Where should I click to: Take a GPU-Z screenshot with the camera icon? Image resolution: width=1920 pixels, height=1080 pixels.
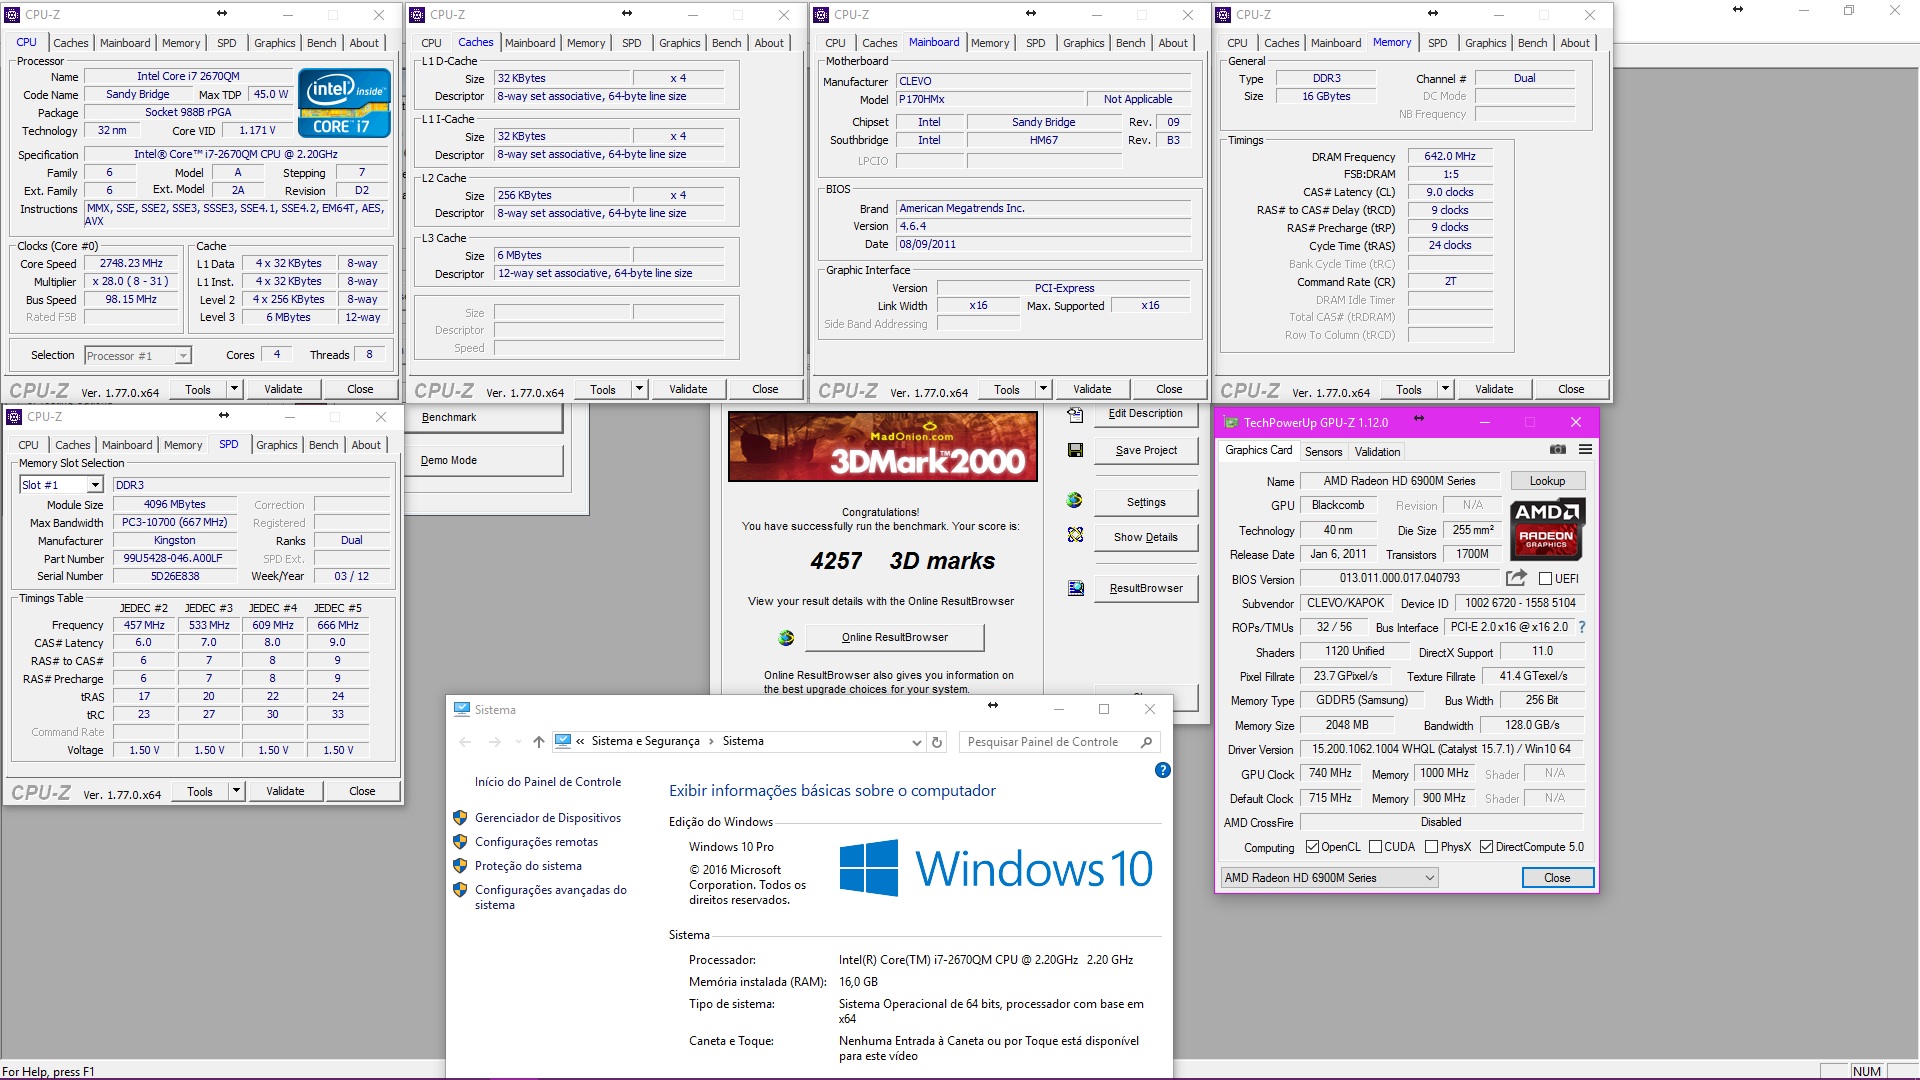[1558, 450]
